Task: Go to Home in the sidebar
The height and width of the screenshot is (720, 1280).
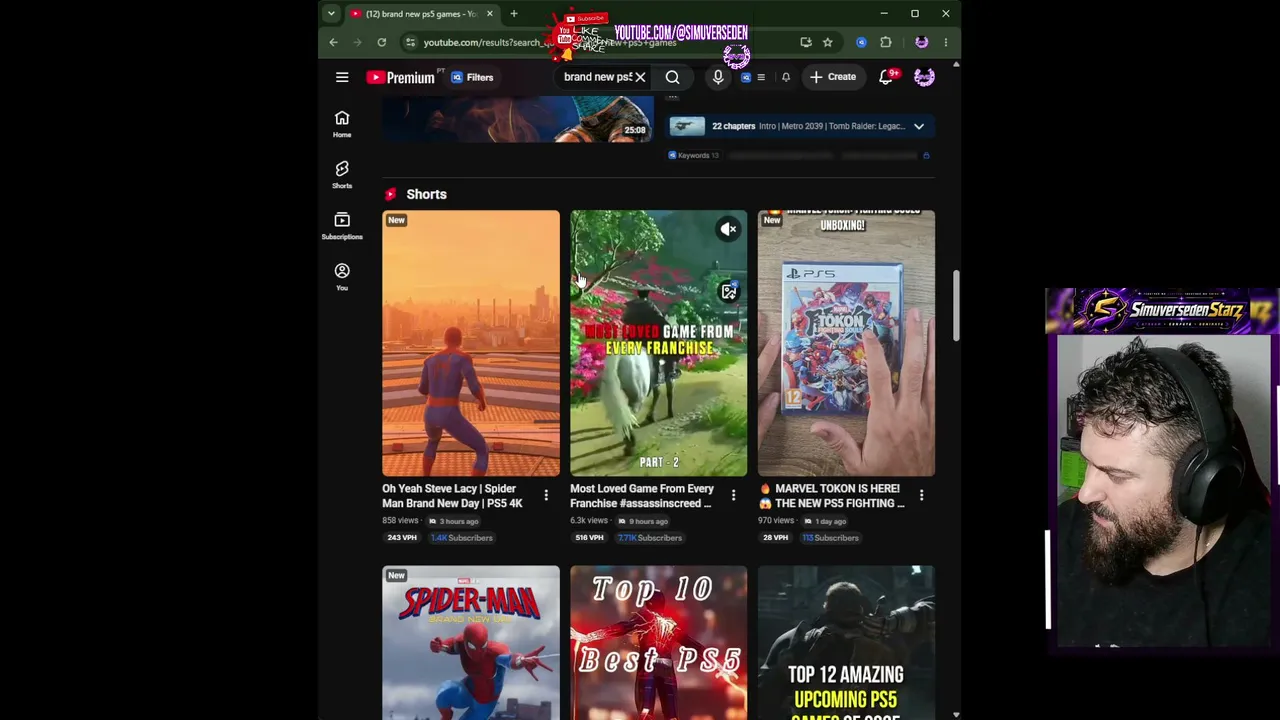Action: tap(342, 123)
